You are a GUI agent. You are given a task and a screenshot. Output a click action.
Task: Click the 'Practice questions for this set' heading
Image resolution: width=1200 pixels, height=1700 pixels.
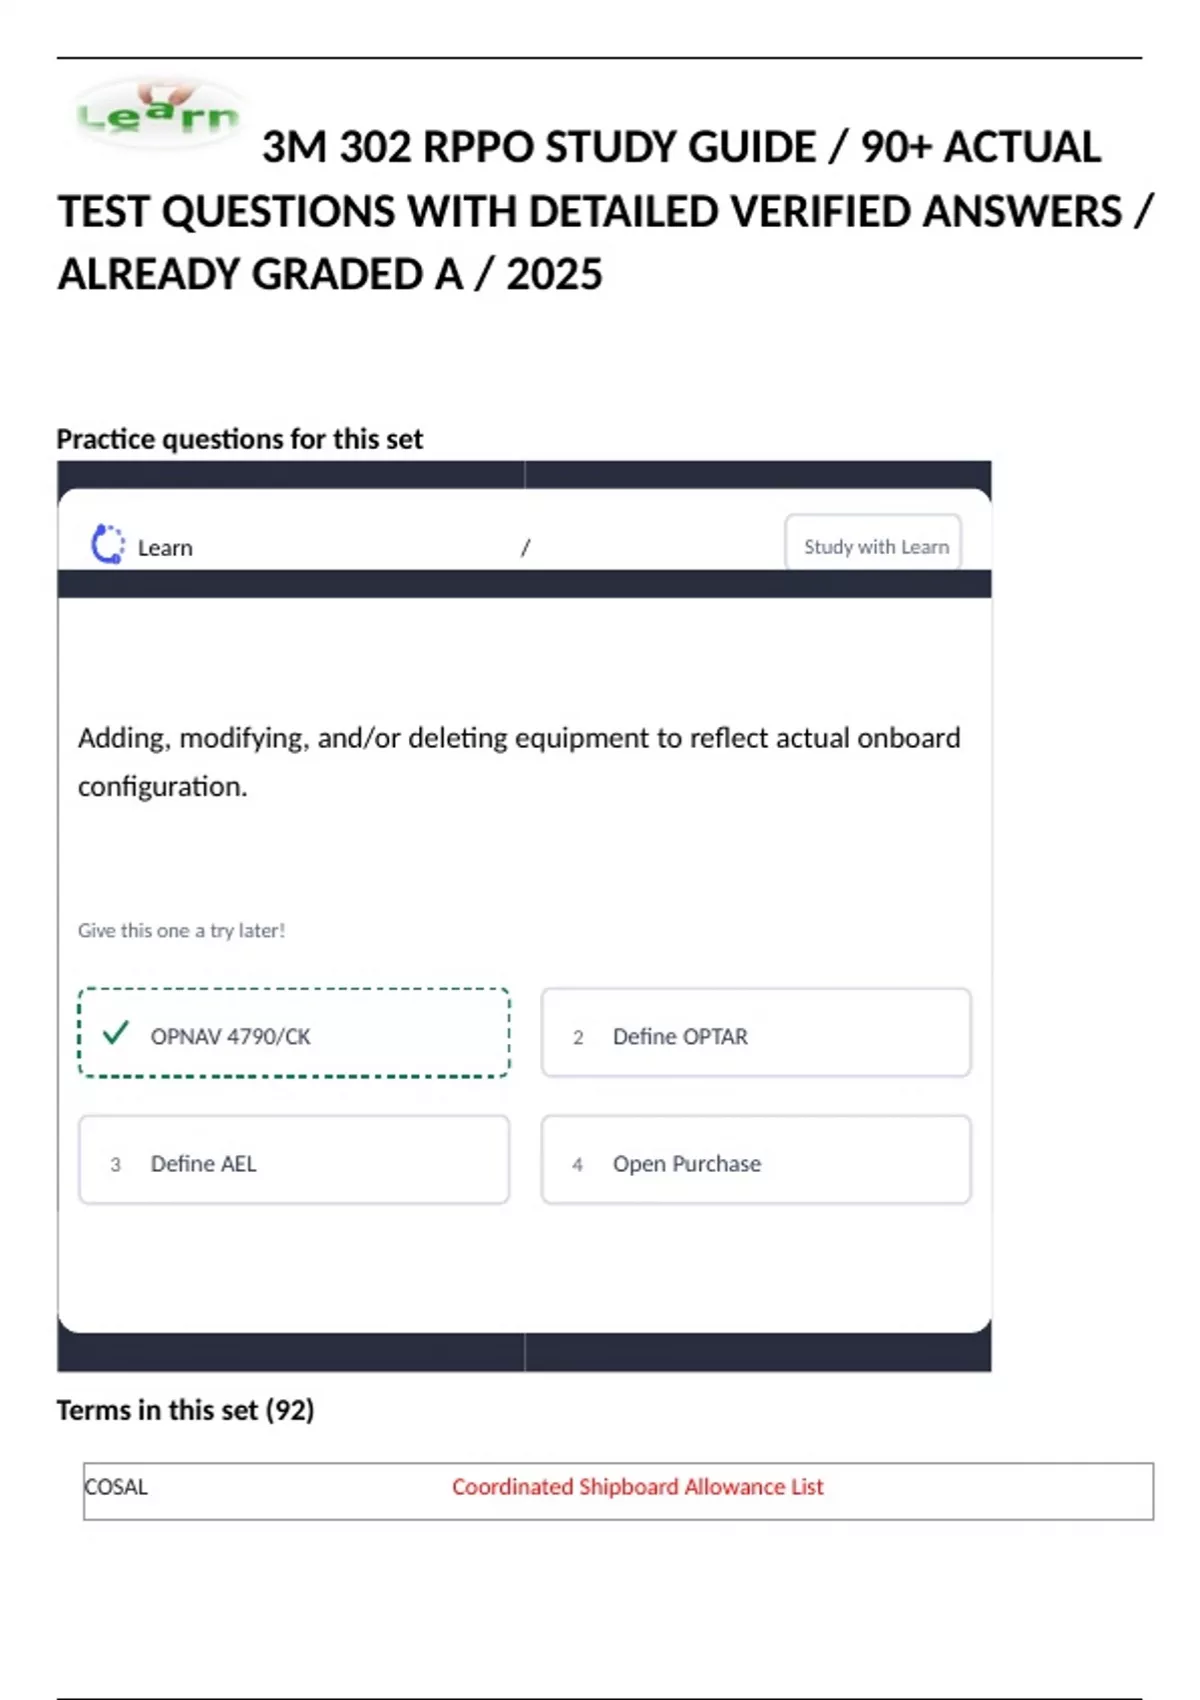point(239,439)
